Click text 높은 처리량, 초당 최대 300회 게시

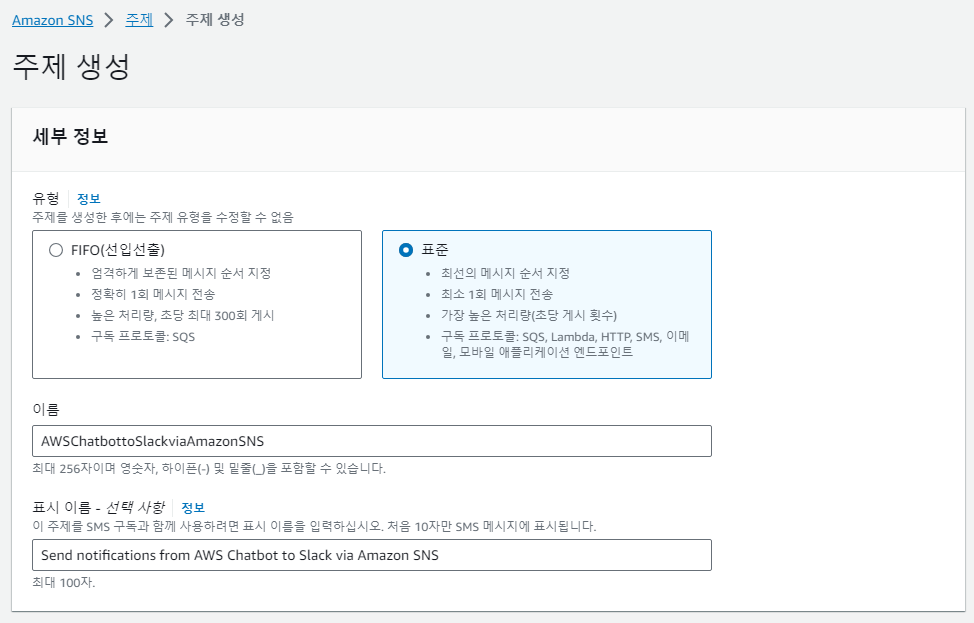(x=183, y=316)
